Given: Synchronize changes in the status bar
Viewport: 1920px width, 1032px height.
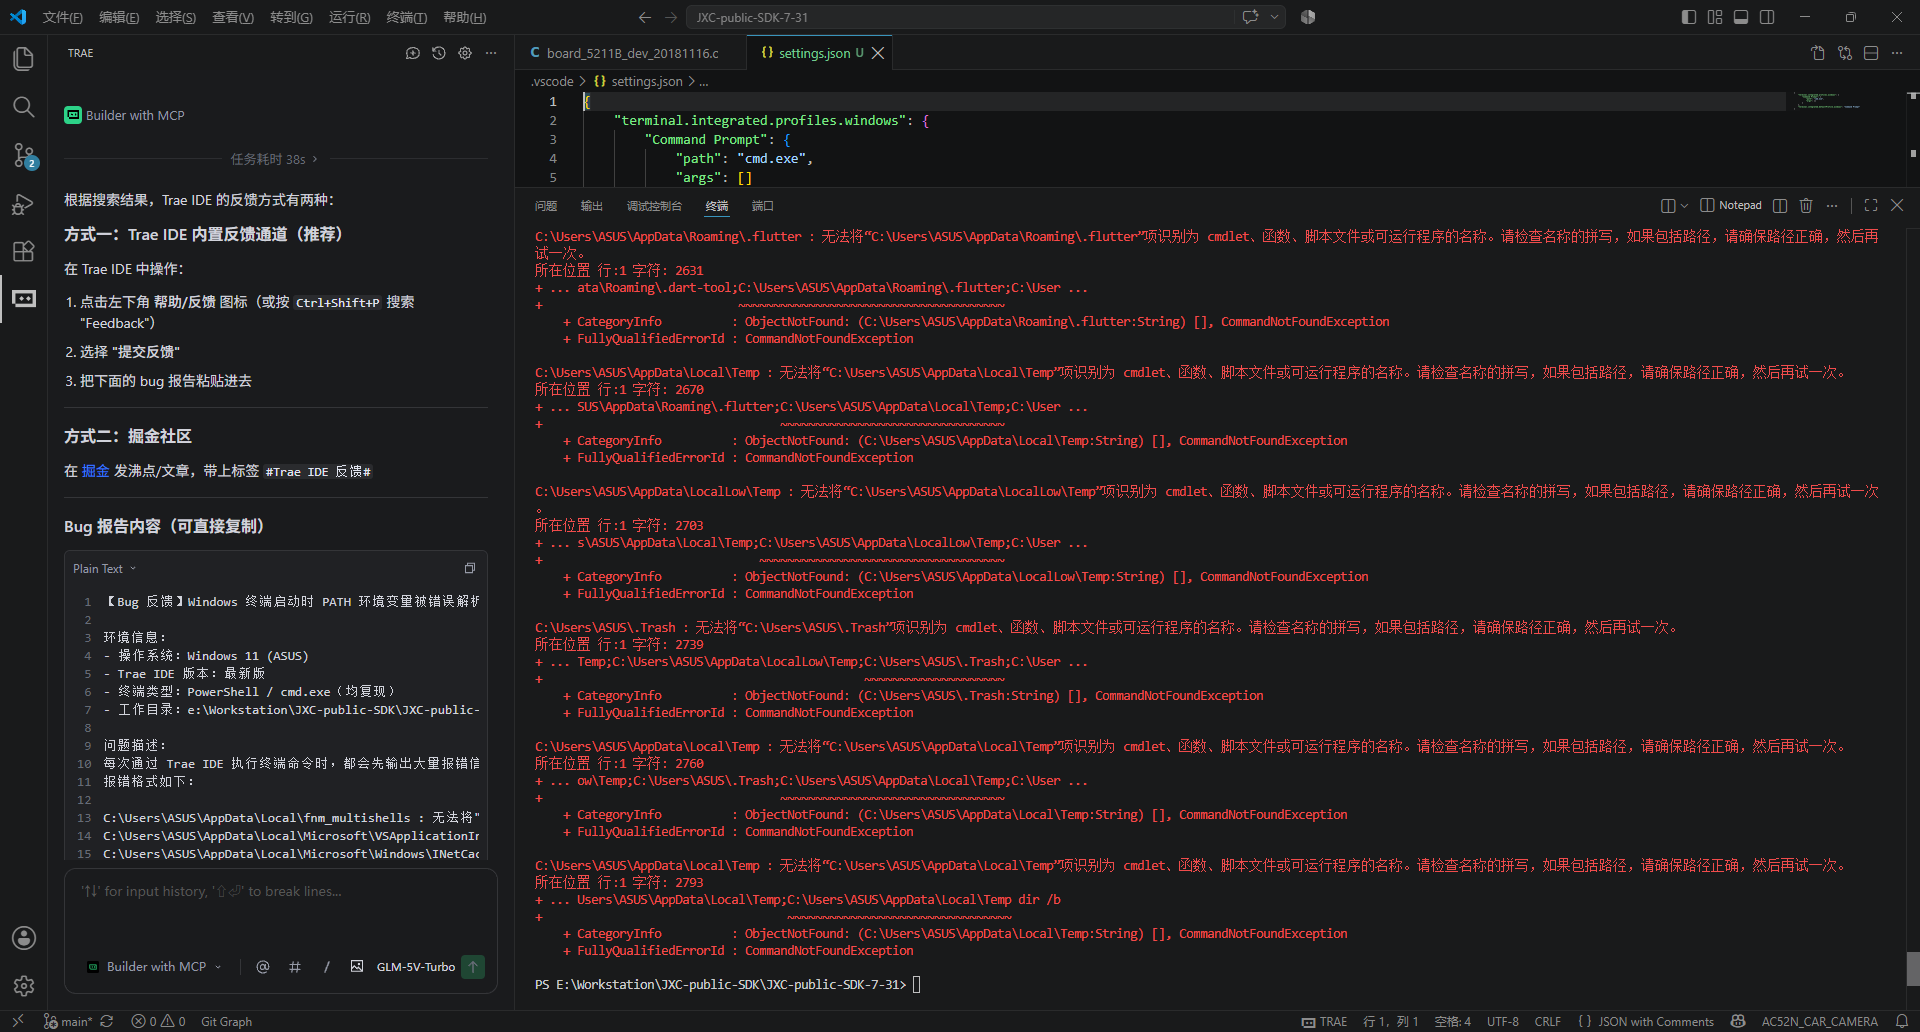Looking at the screenshot, I should (x=107, y=1021).
